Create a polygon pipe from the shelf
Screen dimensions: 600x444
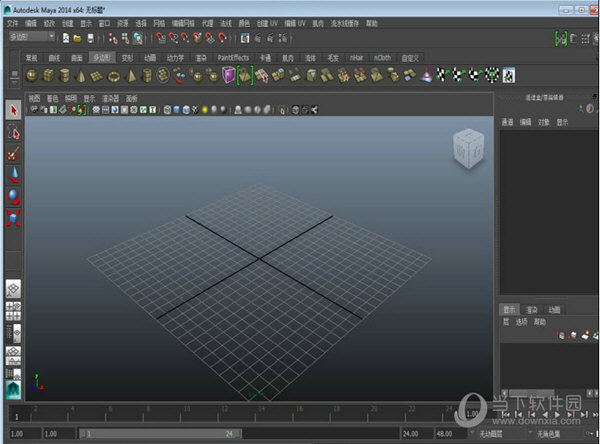tap(147, 75)
